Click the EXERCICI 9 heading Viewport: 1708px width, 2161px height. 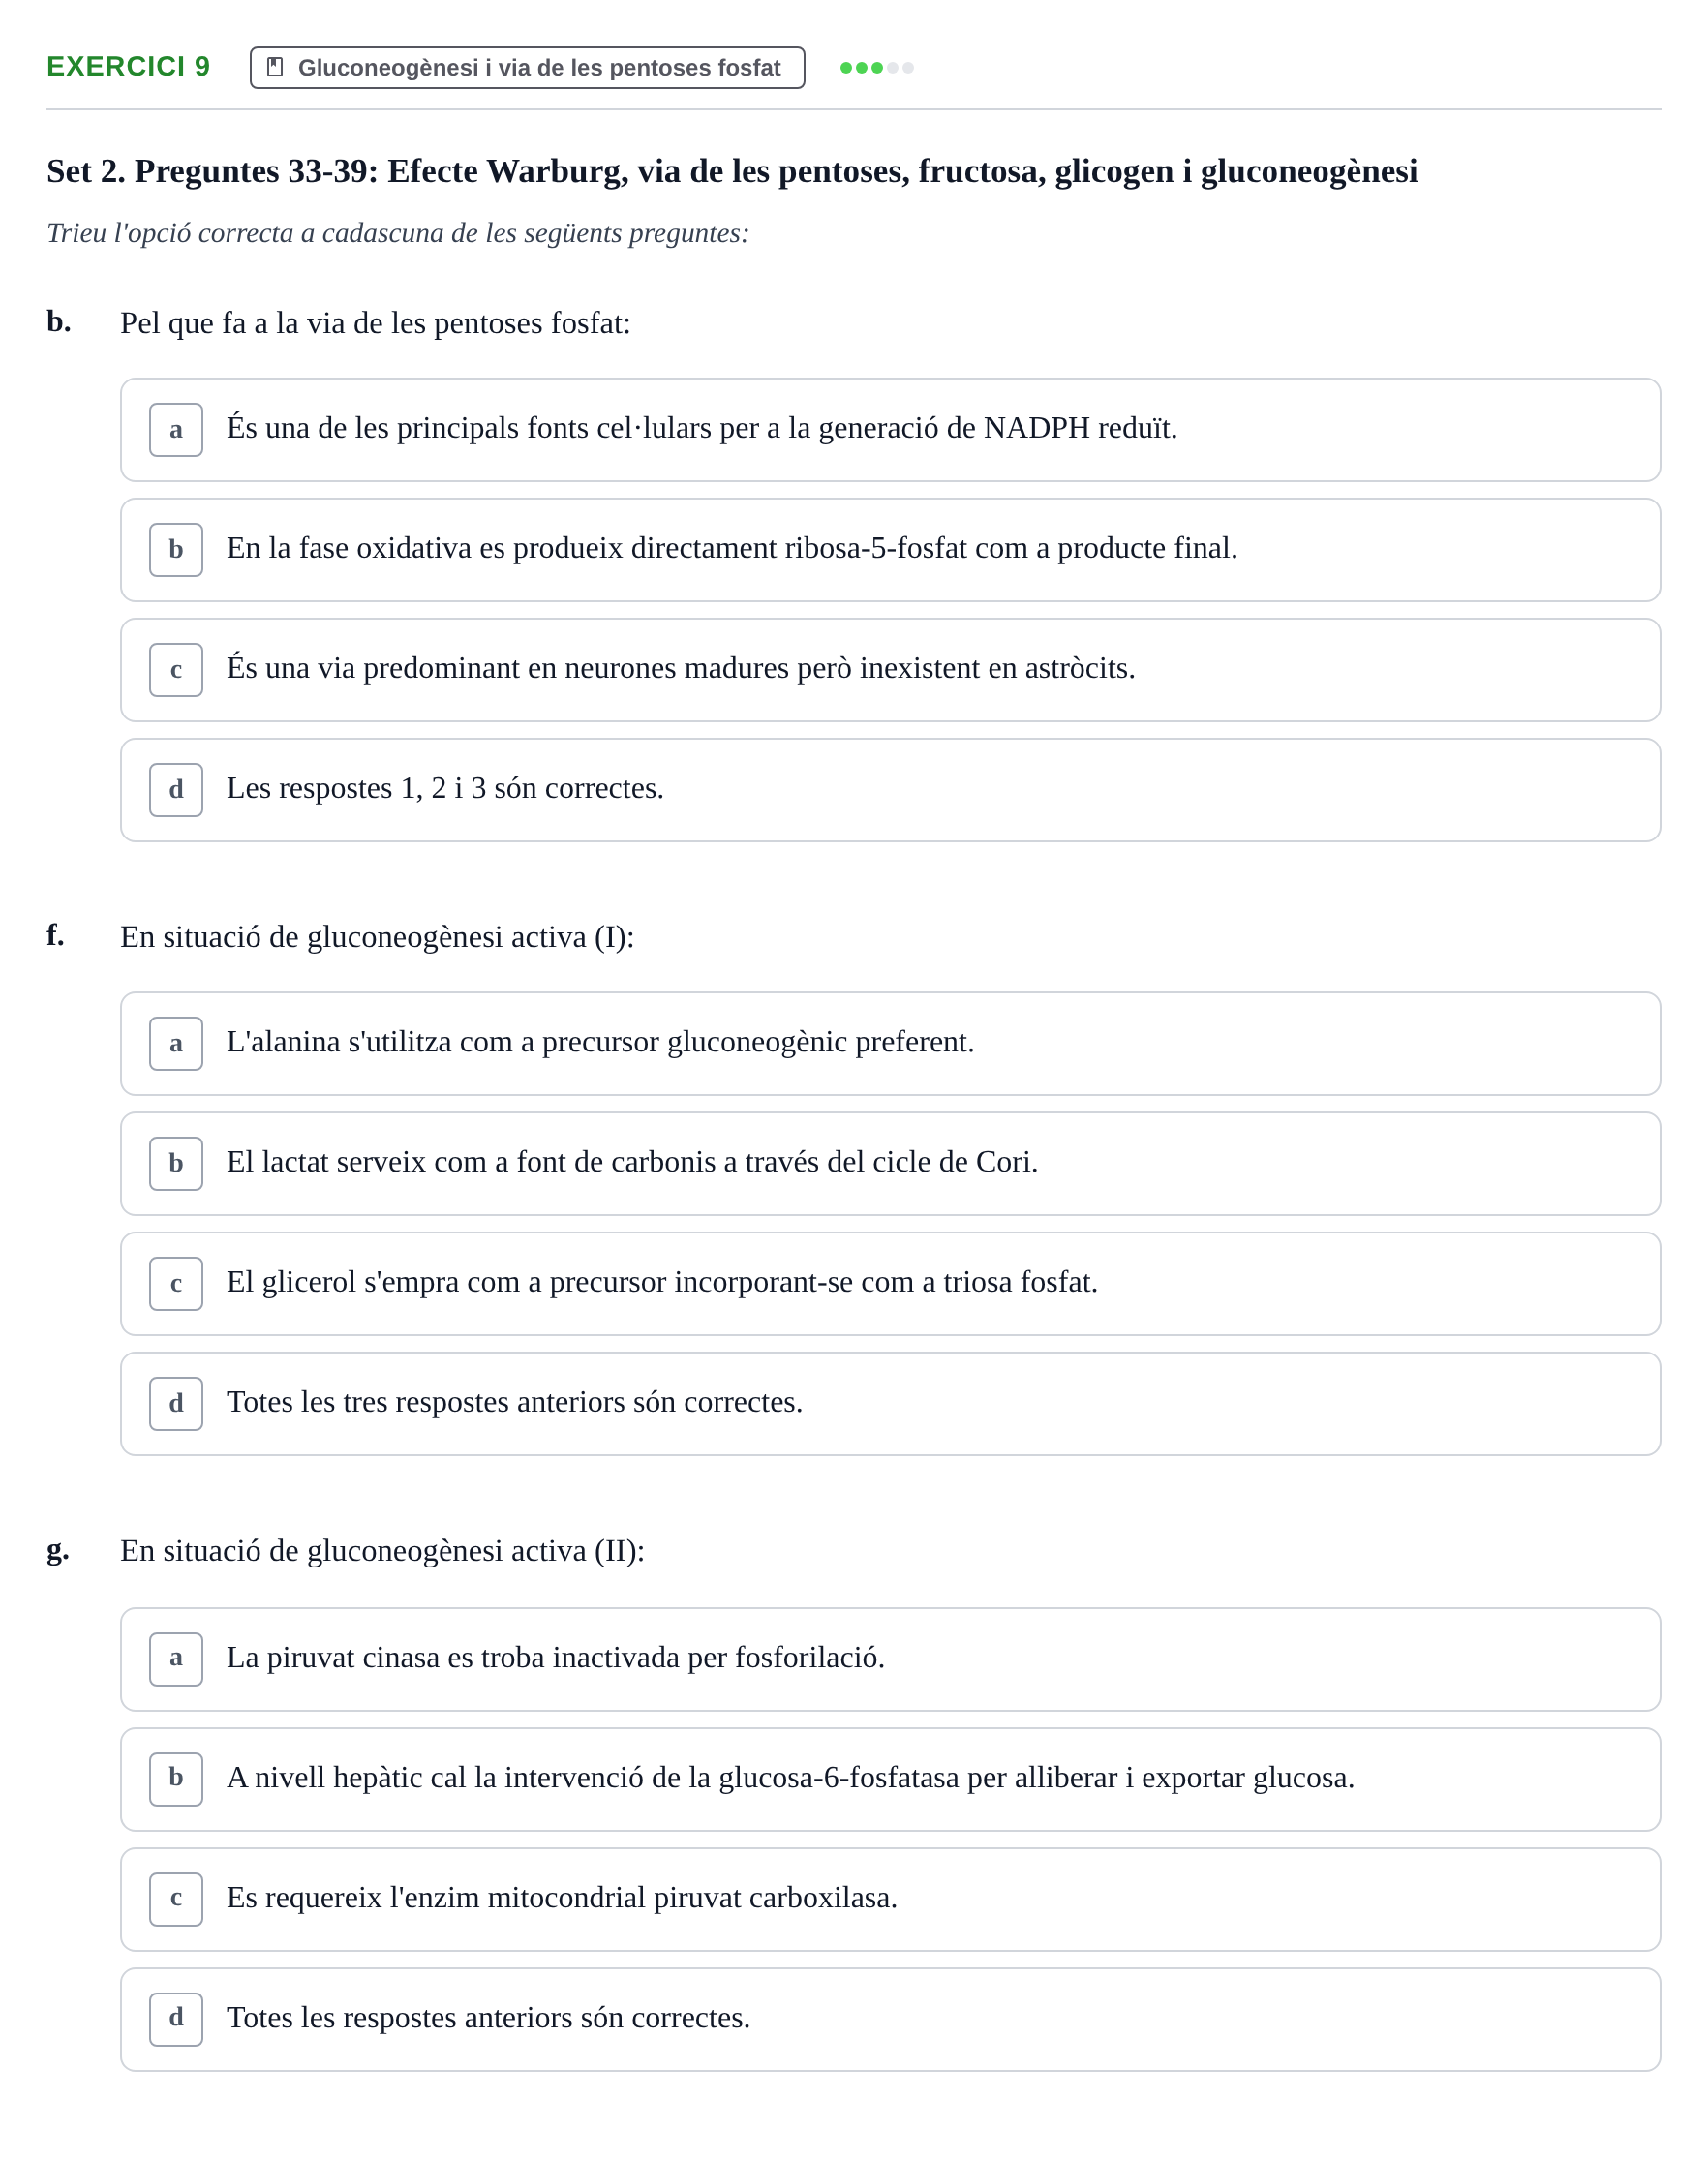tap(128, 67)
